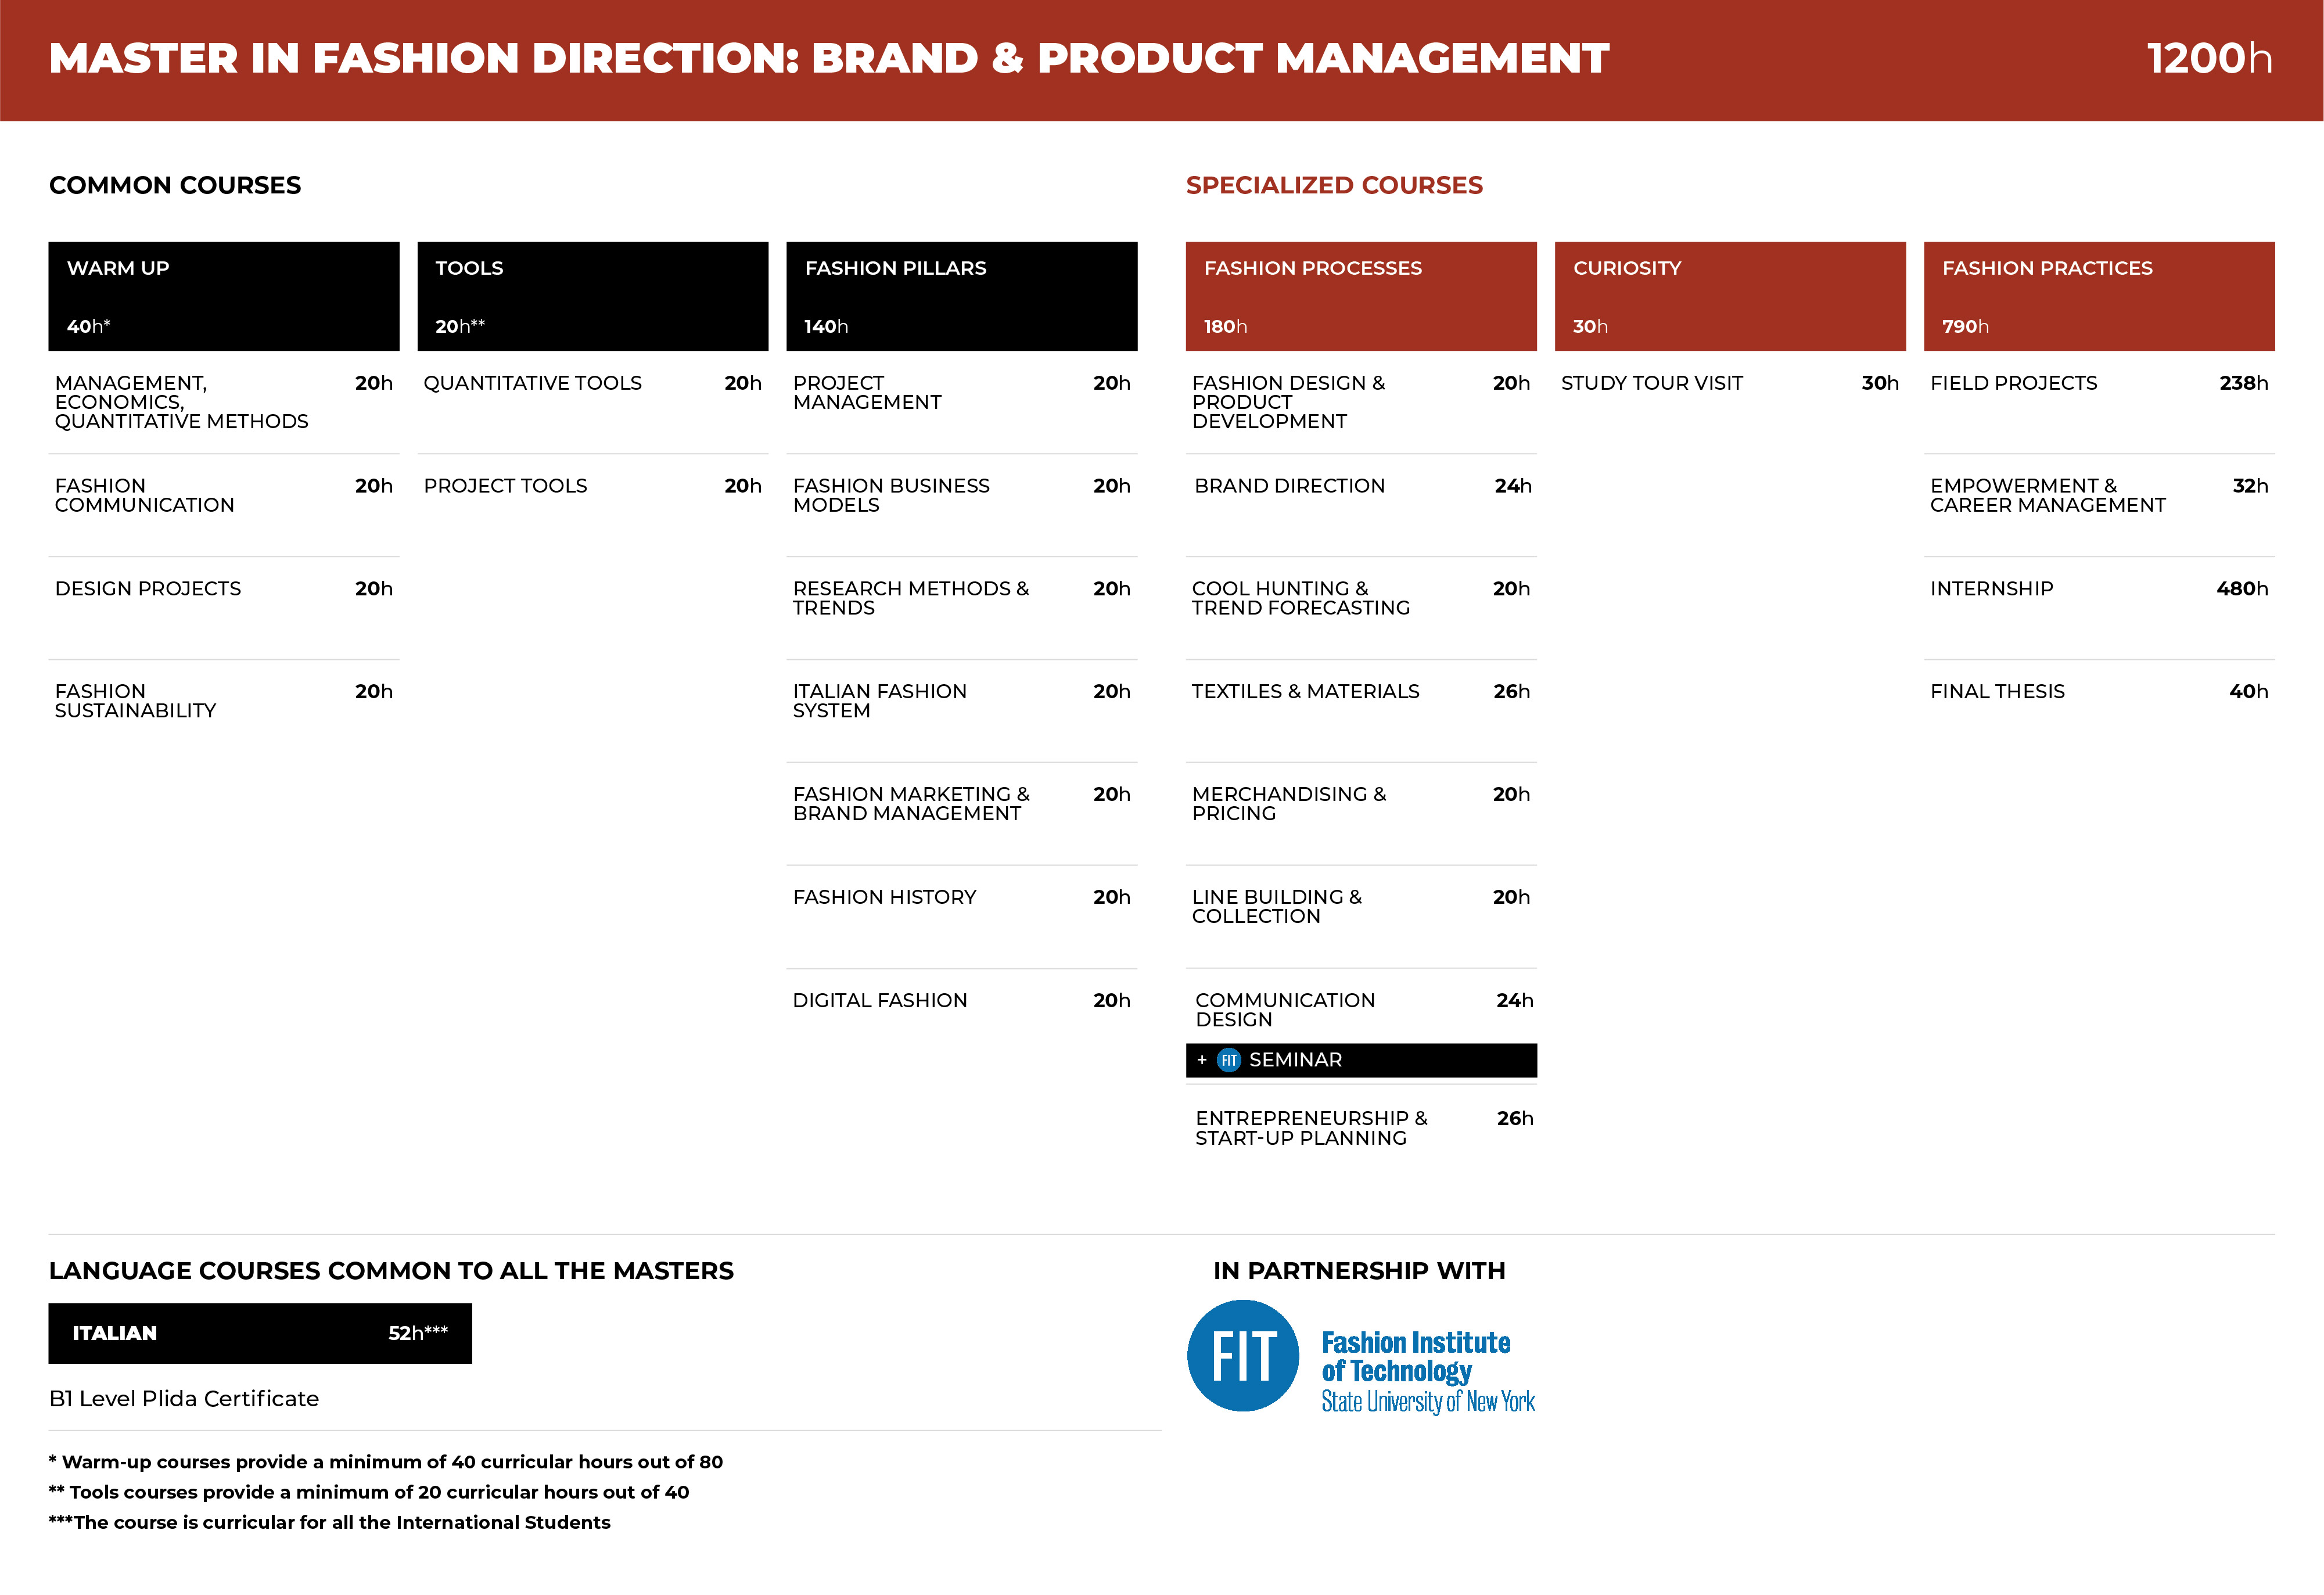Open the FASHION PILLARS header block

(x=962, y=296)
